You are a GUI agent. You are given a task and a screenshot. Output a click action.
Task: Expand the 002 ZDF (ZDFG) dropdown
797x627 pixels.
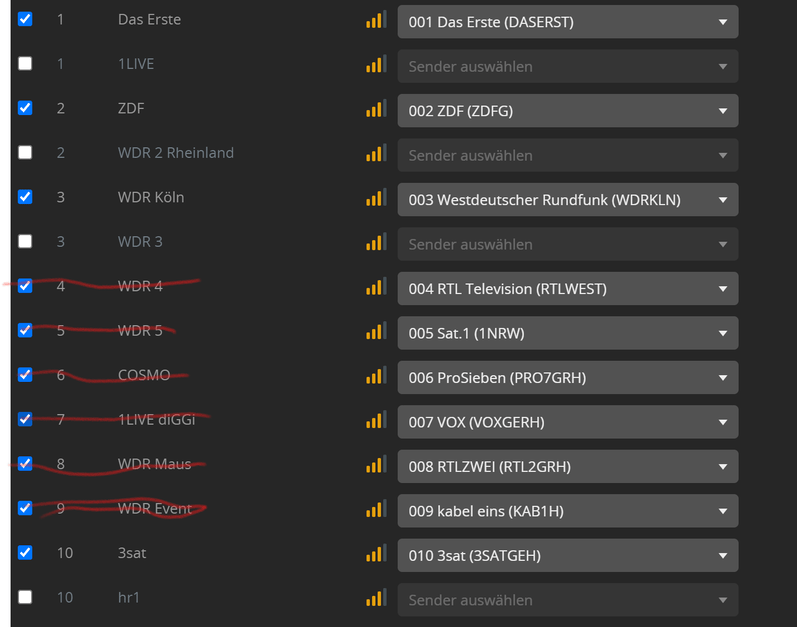click(x=568, y=111)
